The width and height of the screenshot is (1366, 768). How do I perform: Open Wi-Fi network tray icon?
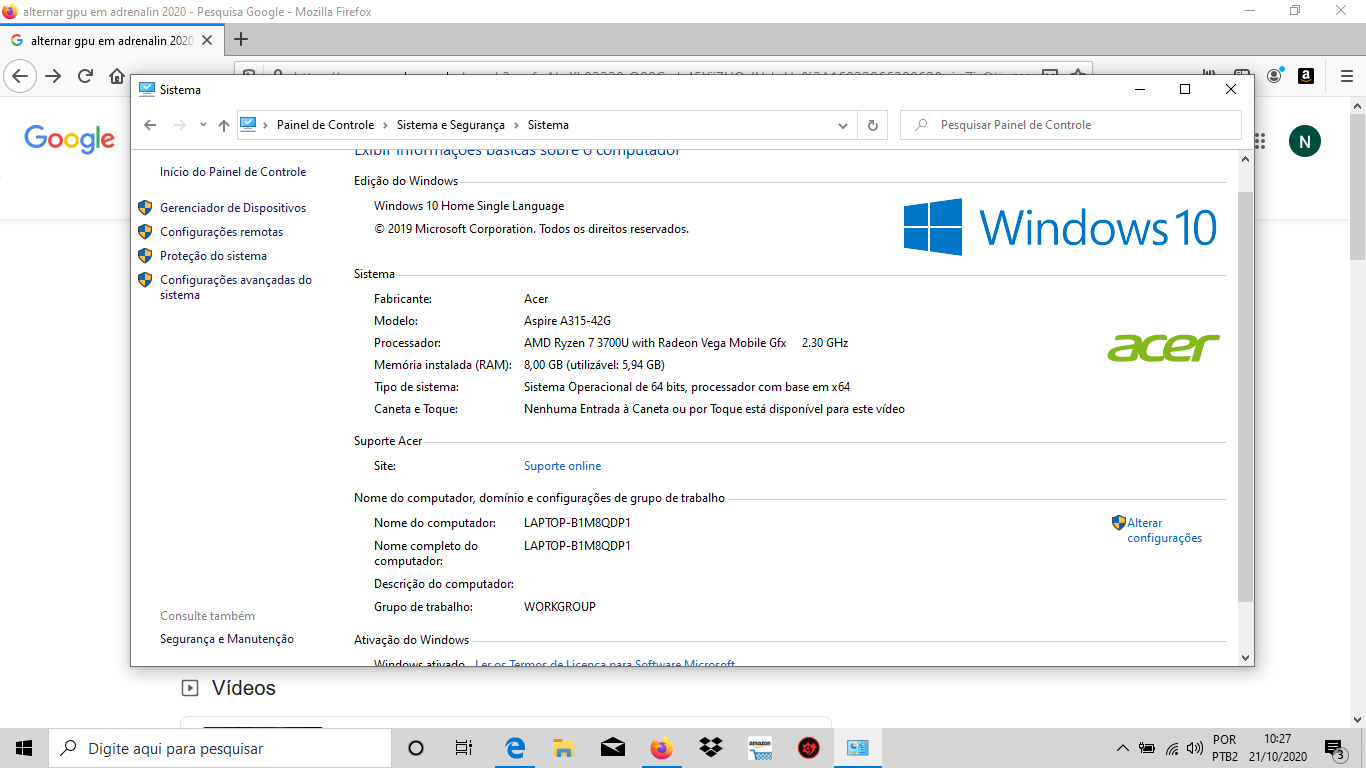[1172, 748]
